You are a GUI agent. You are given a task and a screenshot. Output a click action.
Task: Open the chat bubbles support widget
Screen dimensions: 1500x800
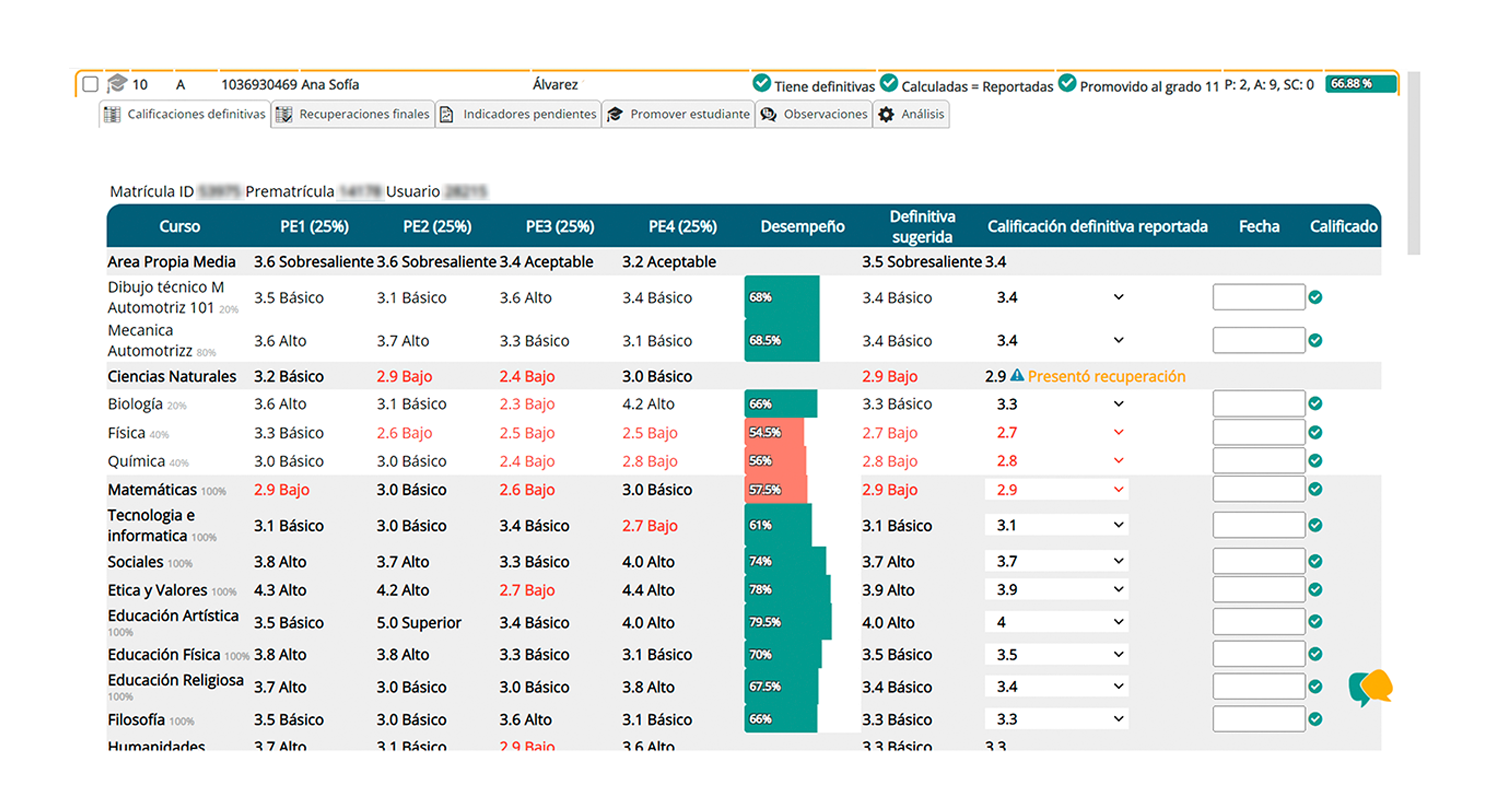pos(1370,687)
